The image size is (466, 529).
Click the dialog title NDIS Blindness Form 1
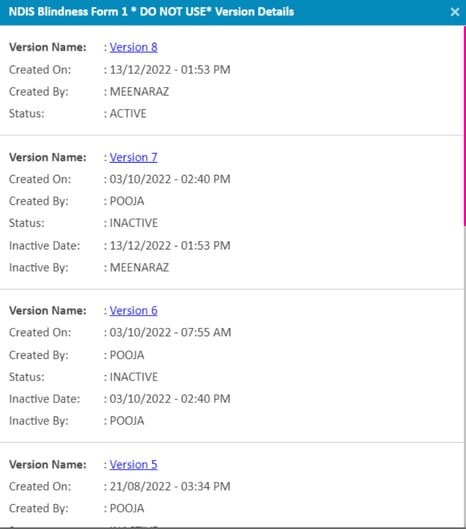pyautogui.click(x=68, y=12)
